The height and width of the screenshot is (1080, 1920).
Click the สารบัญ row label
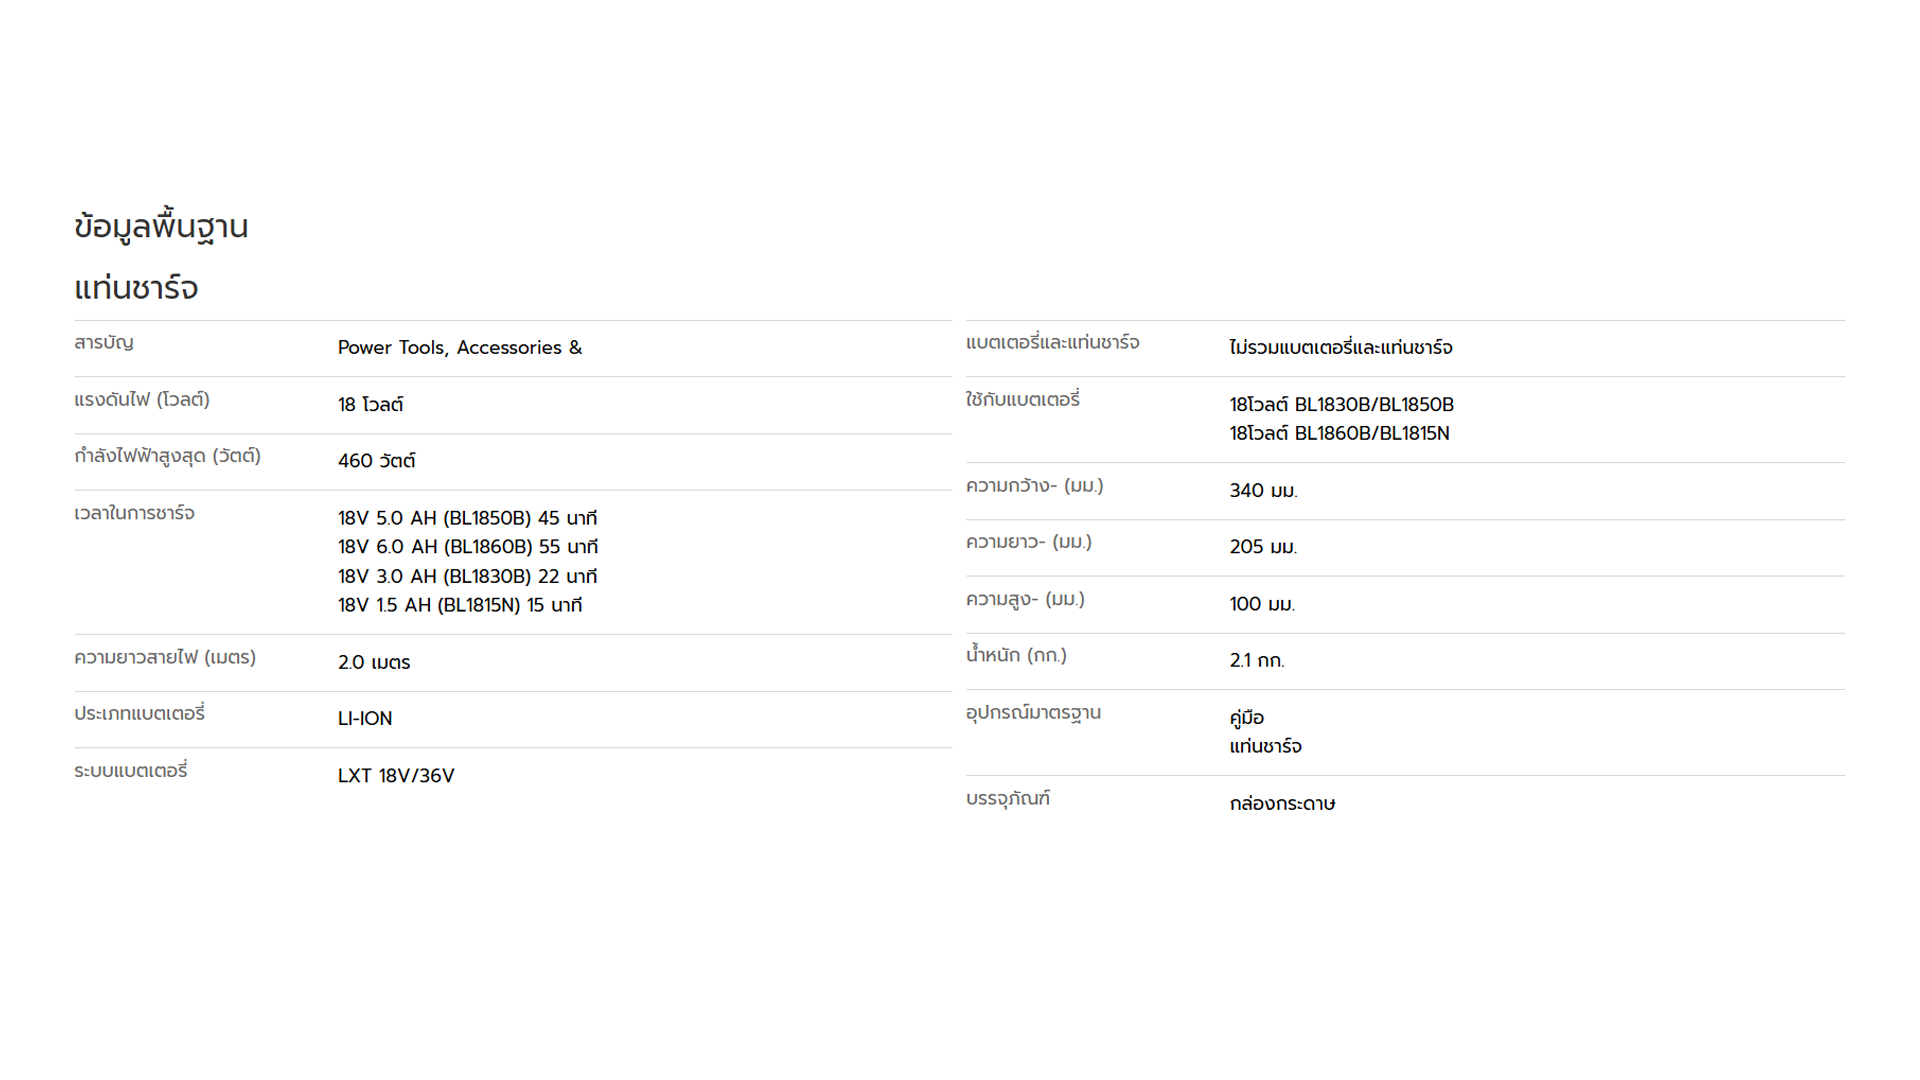(x=104, y=343)
